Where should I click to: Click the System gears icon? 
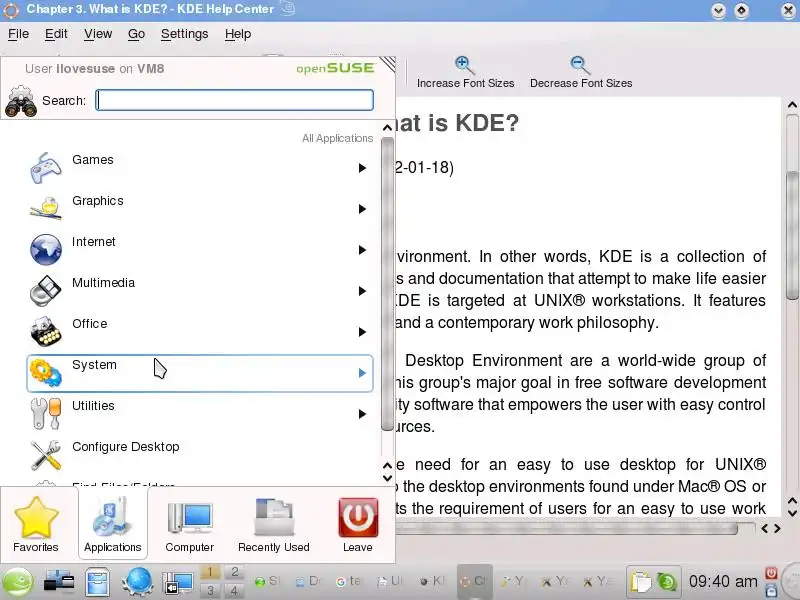pyautogui.click(x=45, y=373)
